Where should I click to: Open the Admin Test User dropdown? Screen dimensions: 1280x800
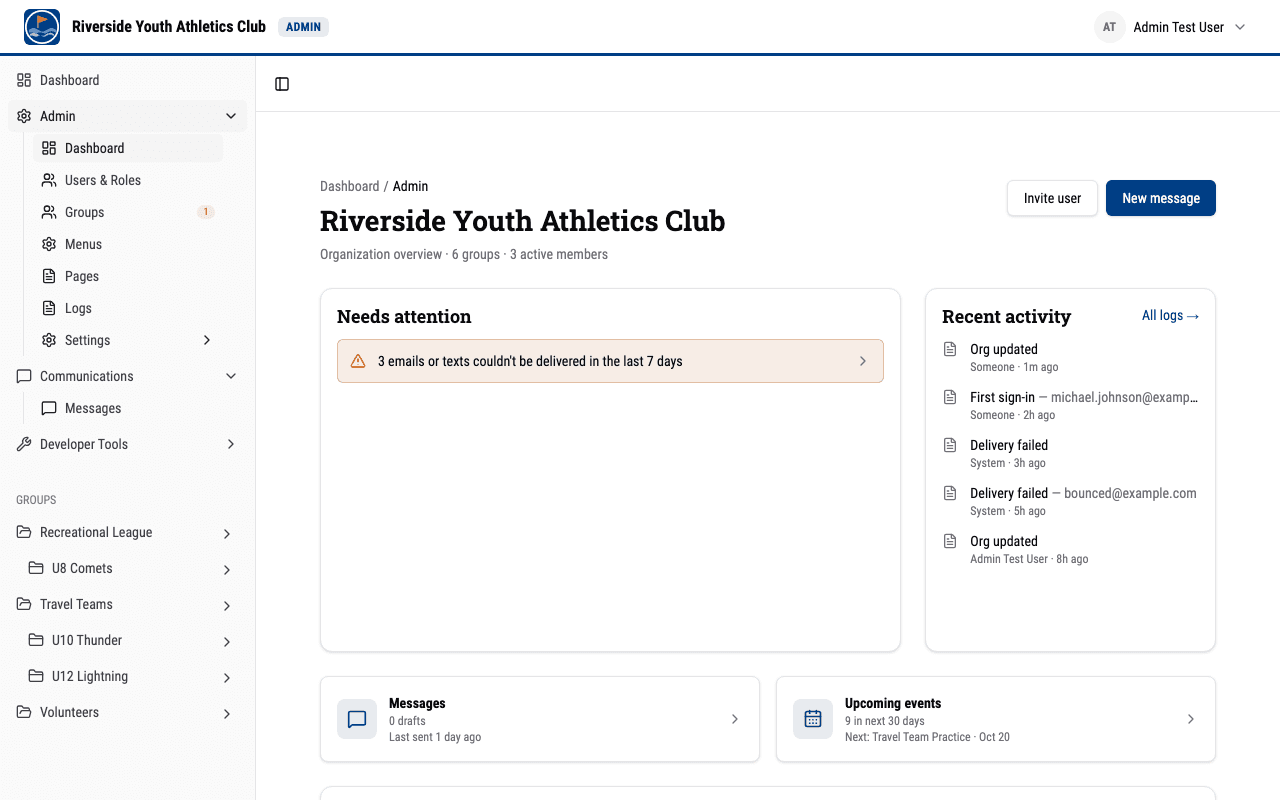[x=1171, y=27]
